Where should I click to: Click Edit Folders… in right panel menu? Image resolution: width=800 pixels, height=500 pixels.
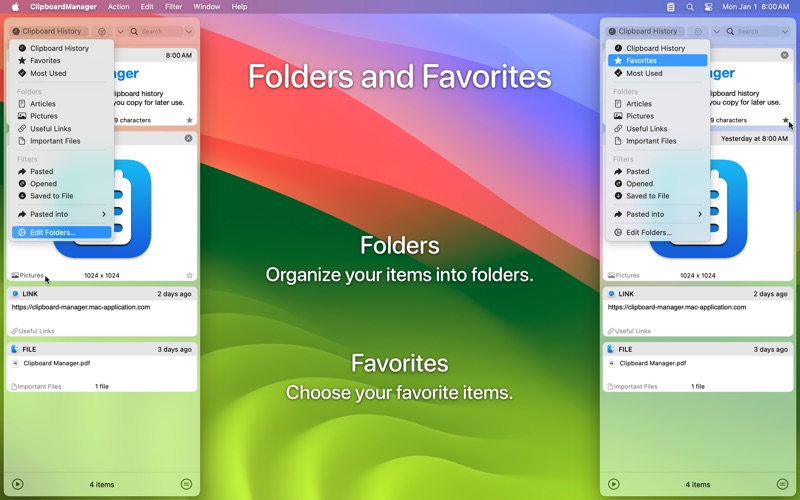click(658, 232)
